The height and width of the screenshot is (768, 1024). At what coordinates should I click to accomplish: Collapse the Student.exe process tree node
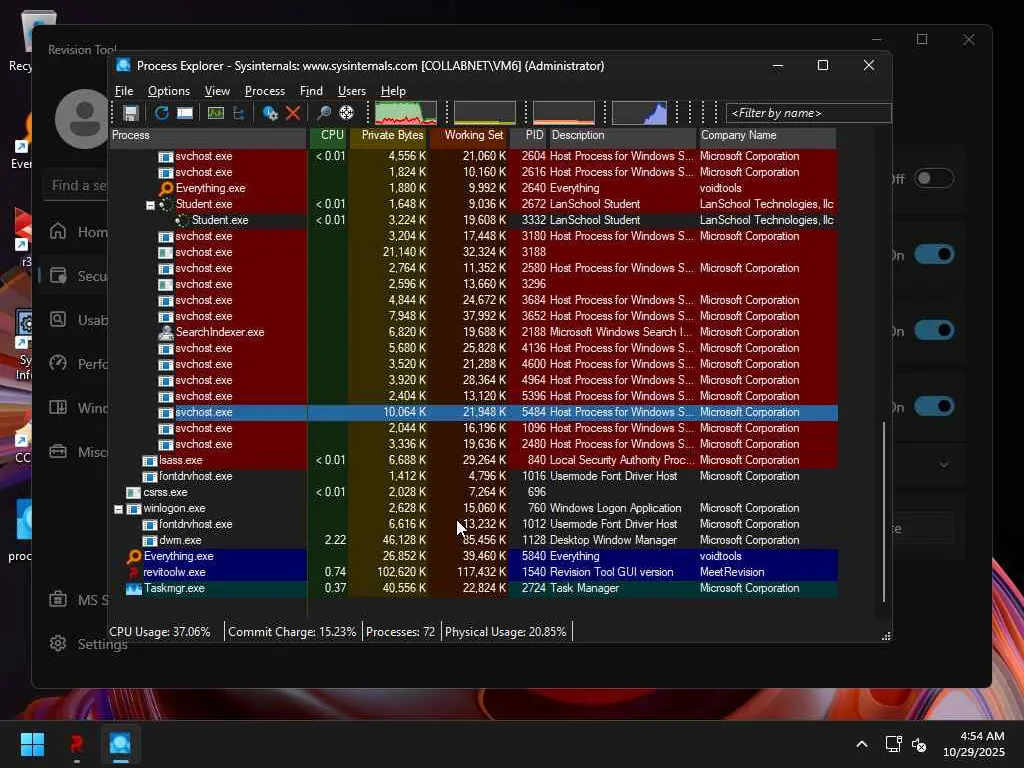(x=150, y=205)
